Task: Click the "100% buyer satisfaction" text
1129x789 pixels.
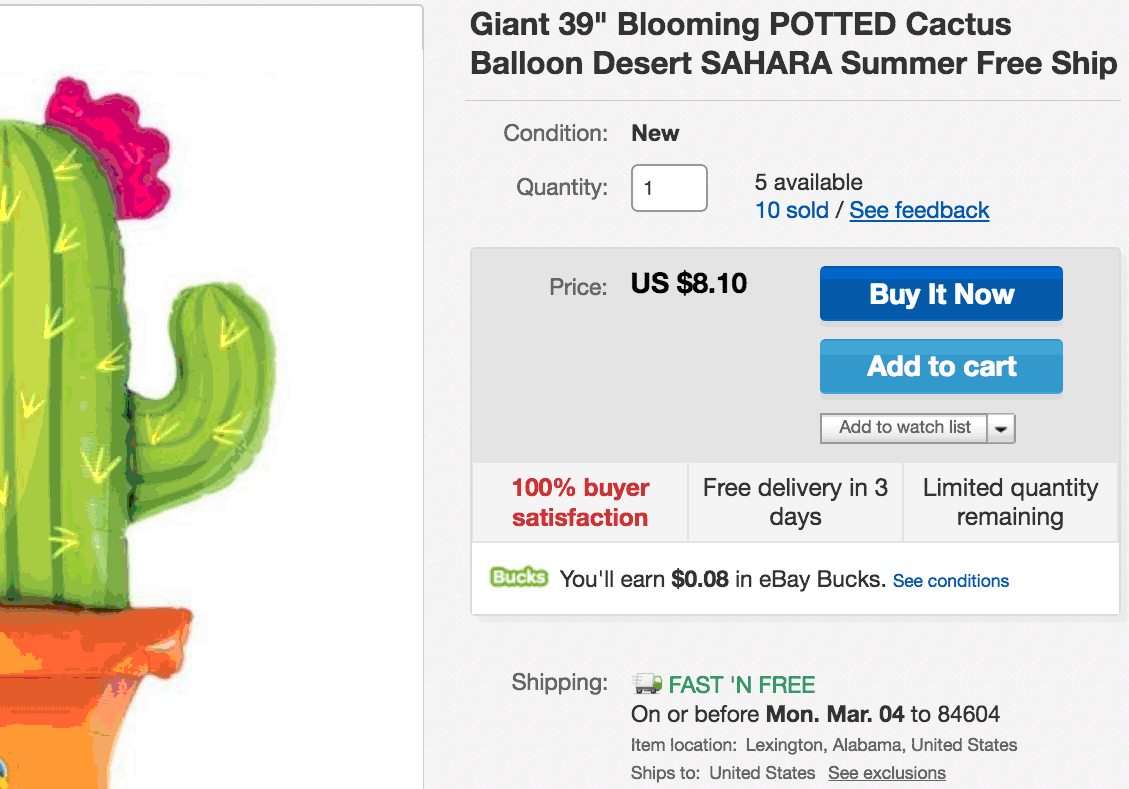Action: pyautogui.click(x=580, y=502)
